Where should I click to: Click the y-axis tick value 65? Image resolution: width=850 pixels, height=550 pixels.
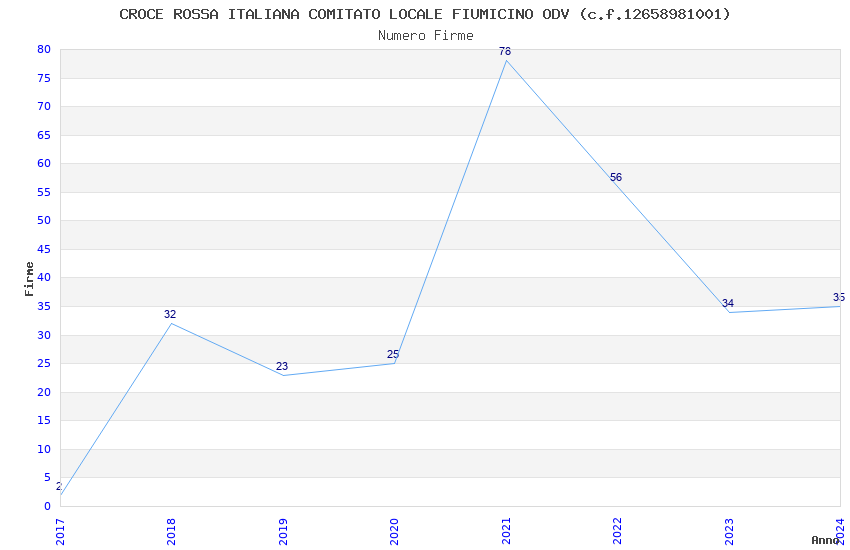coord(44,135)
